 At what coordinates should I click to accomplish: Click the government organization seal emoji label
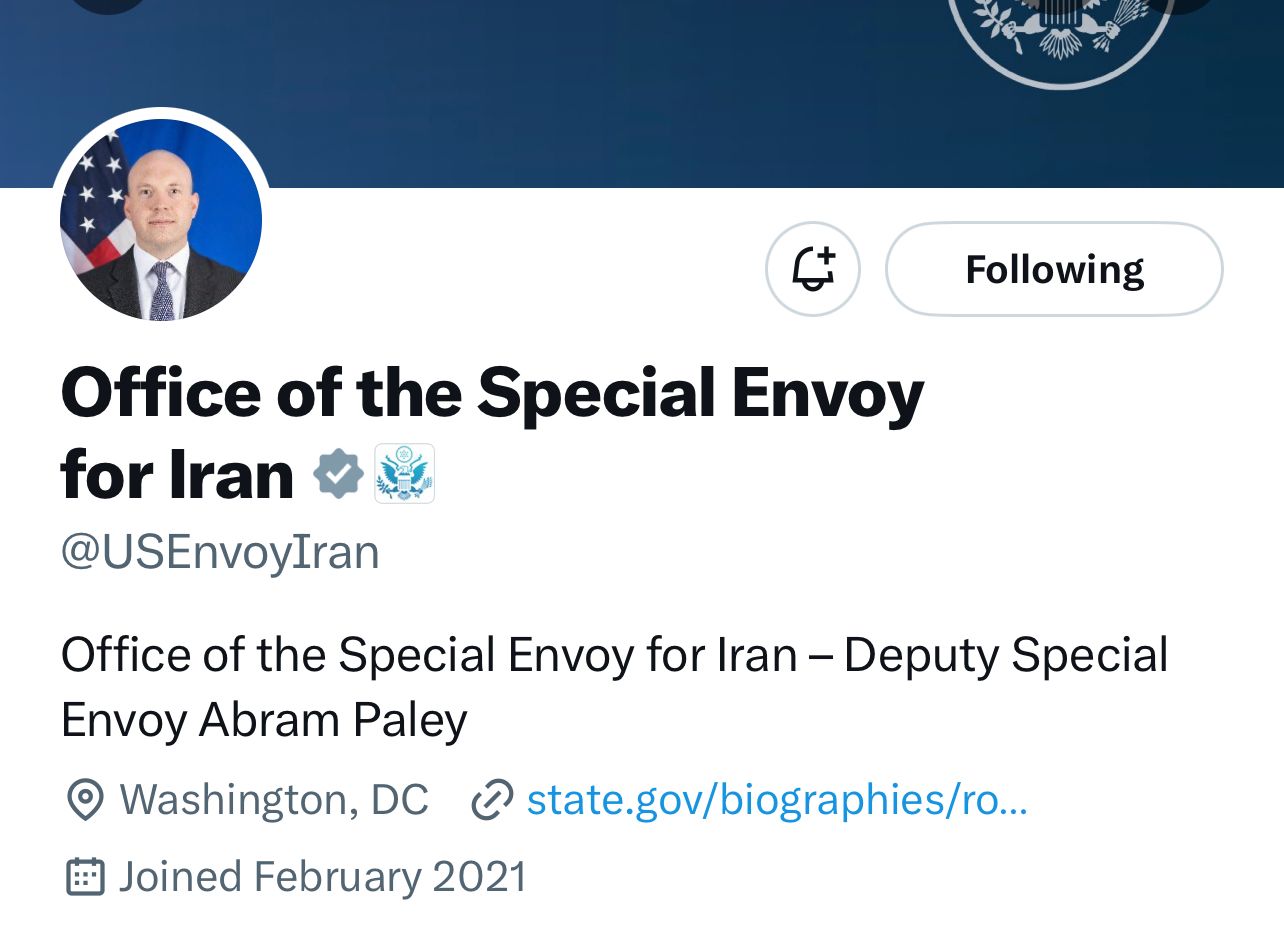(405, 474)
